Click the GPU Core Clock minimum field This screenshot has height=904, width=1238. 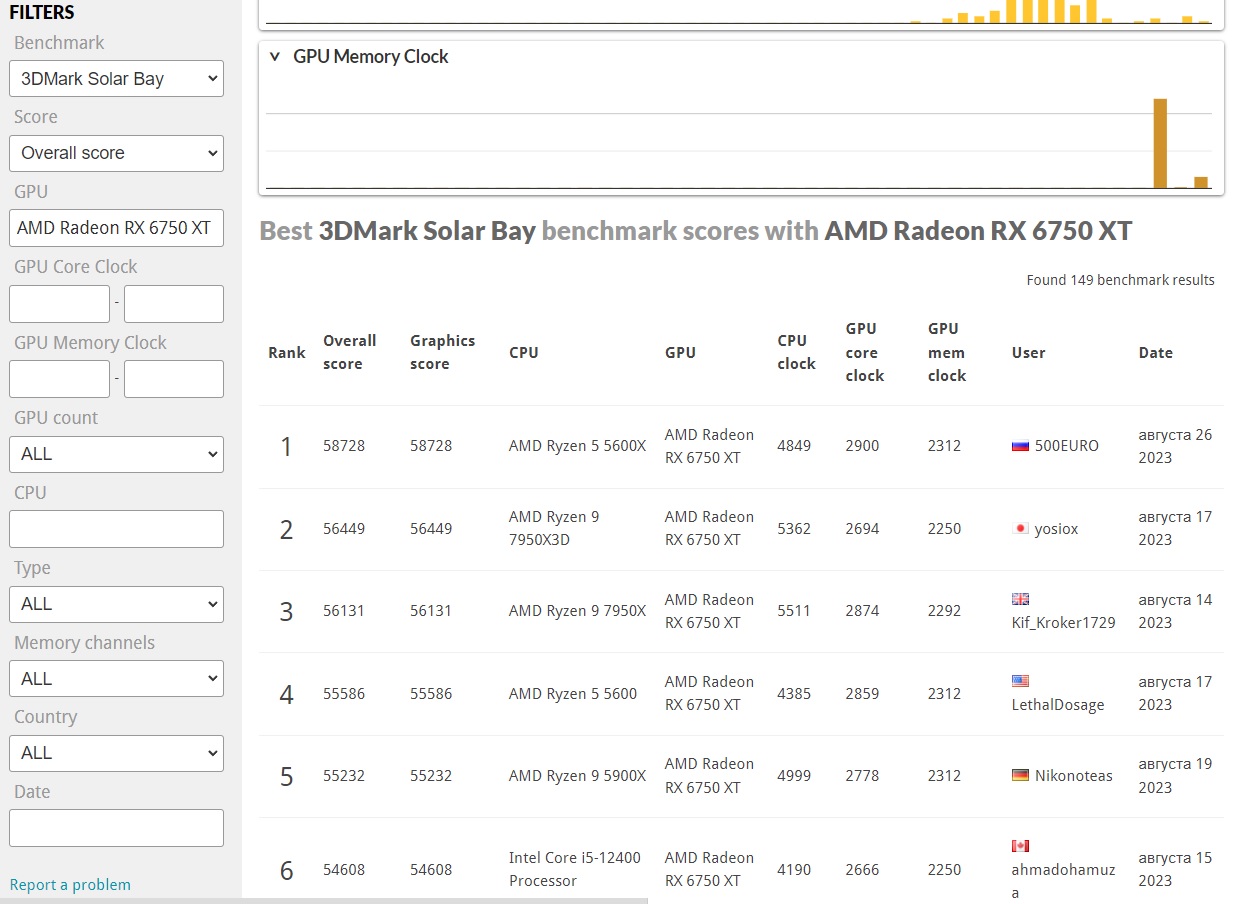pos(59,304)
